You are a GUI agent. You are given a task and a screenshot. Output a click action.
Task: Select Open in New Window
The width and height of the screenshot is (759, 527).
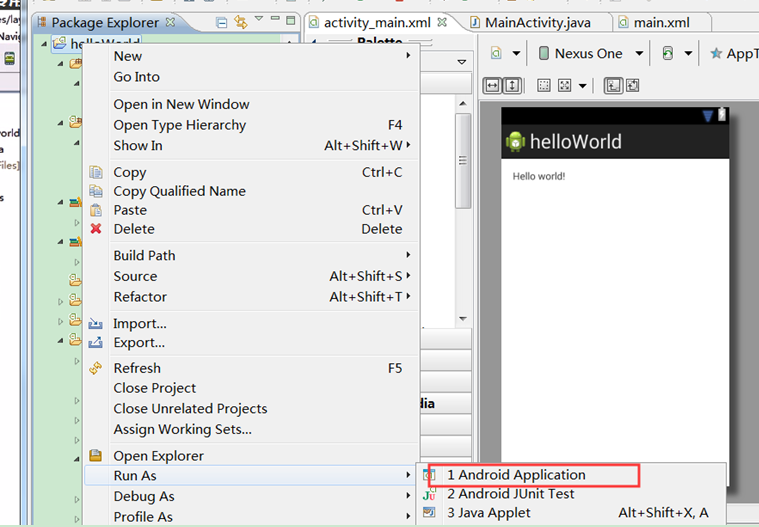click(x=251, y=105)
